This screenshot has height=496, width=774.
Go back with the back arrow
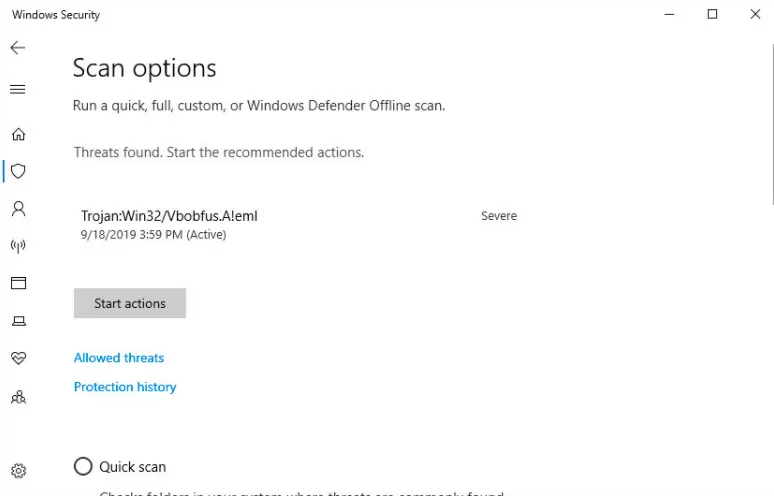[18, 47]
